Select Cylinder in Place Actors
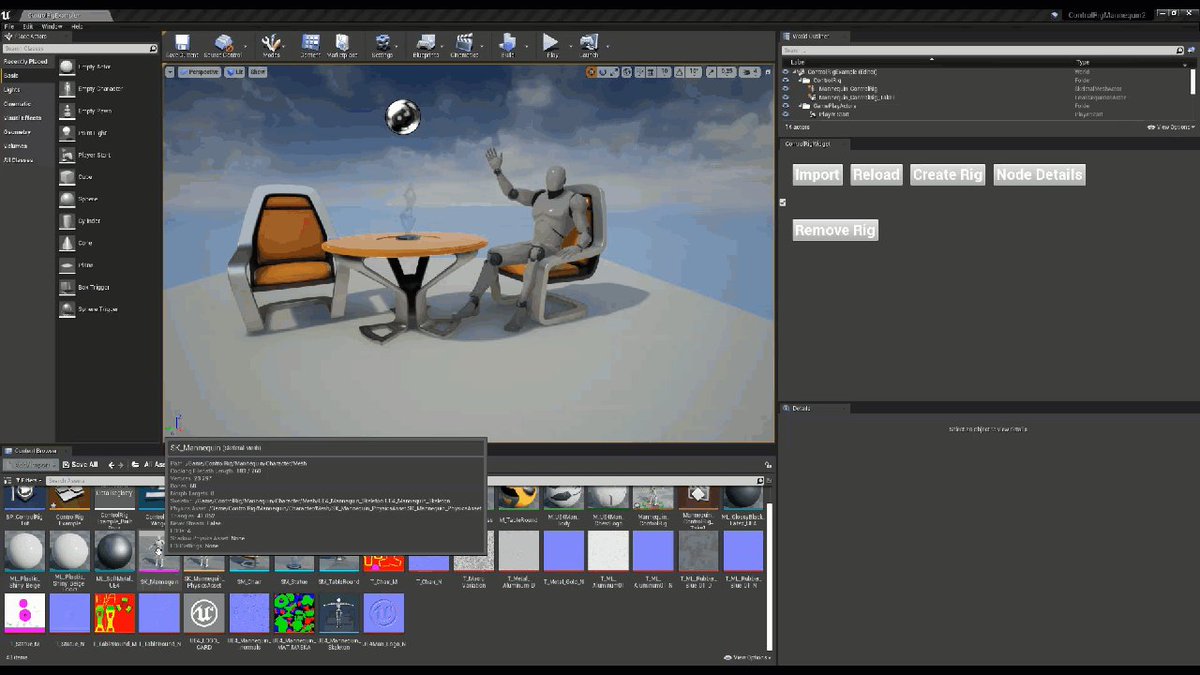Screen dimensions: 1200x675 click(108, 221)
